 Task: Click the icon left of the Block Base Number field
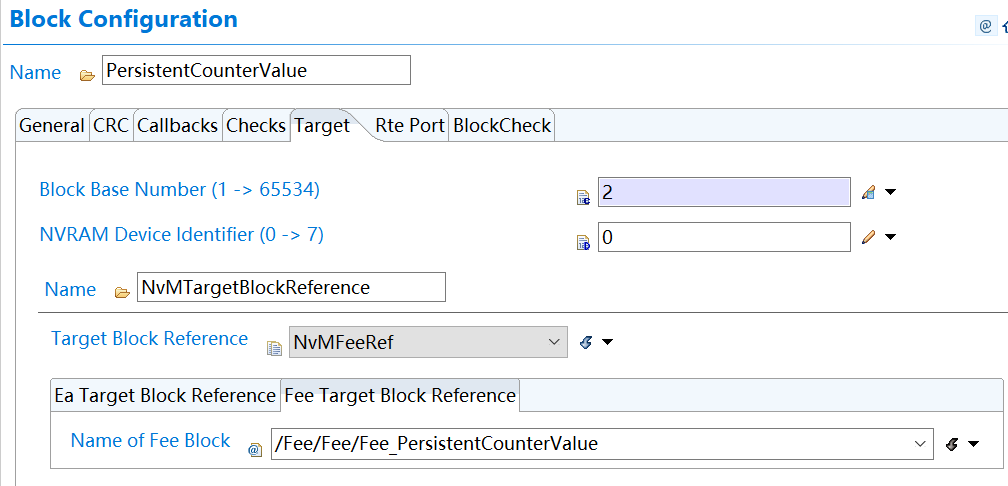click(x=584, y=197)
